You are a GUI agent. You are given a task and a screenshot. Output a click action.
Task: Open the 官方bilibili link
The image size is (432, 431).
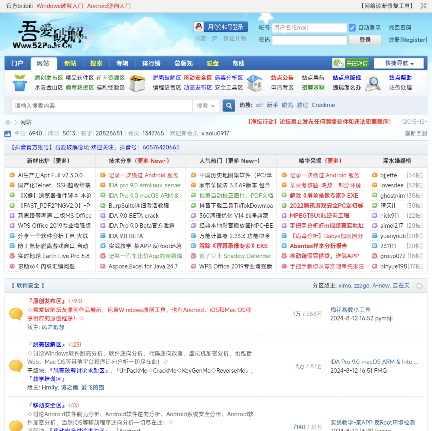tap(19, 6)
